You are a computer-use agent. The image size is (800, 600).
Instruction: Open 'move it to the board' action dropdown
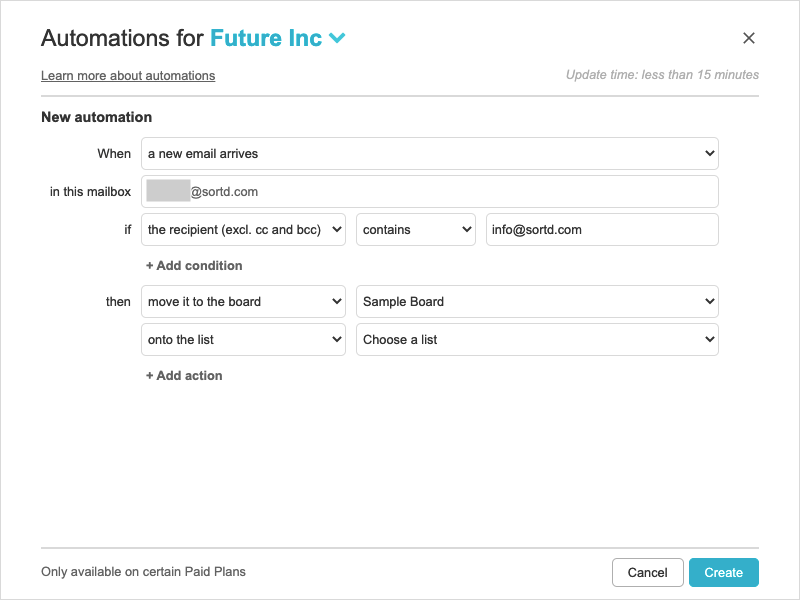[x=243, y=302]
